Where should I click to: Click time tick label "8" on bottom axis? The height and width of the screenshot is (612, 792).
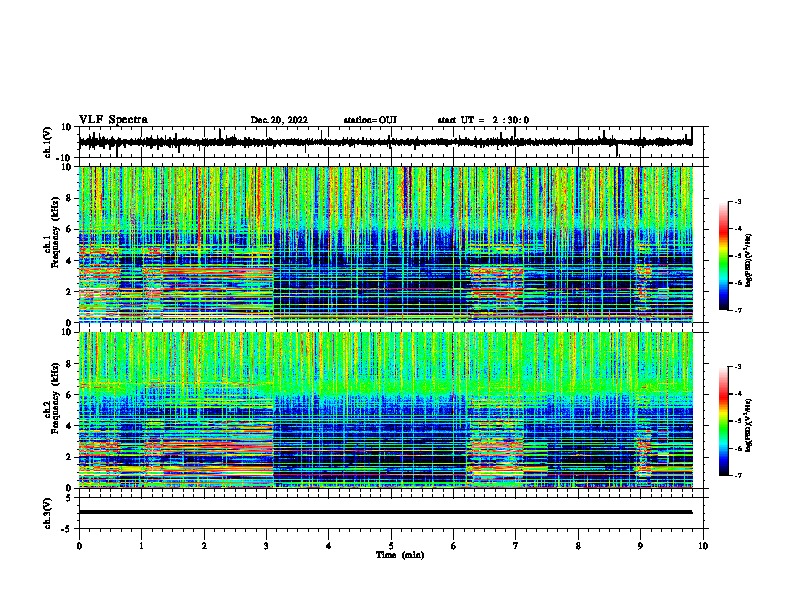tap(578, 546)
